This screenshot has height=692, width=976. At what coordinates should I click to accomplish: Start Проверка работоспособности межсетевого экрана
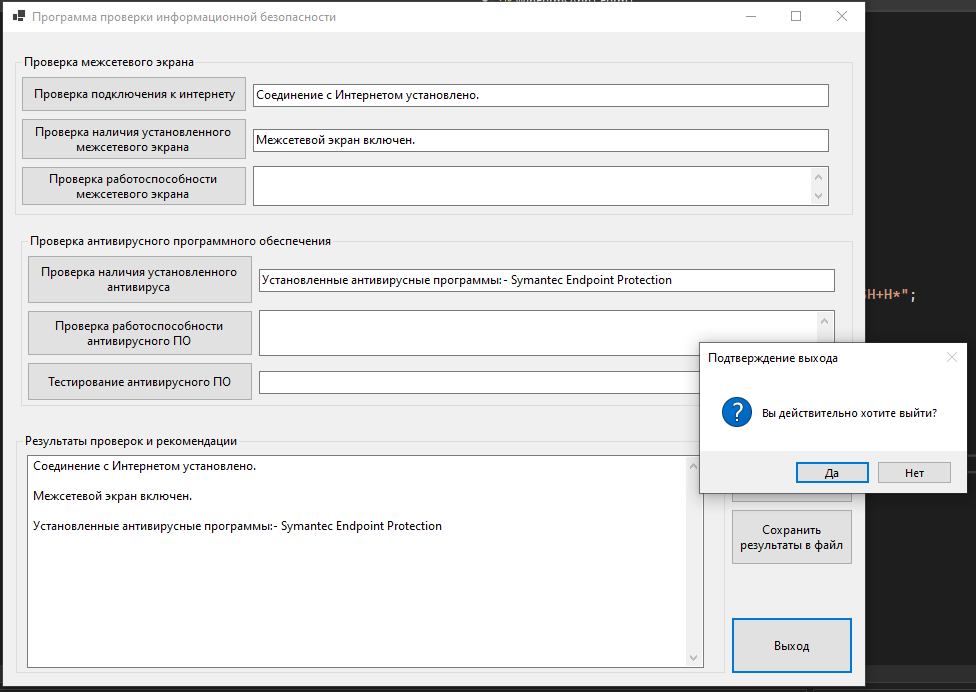[x=134, y=186]
